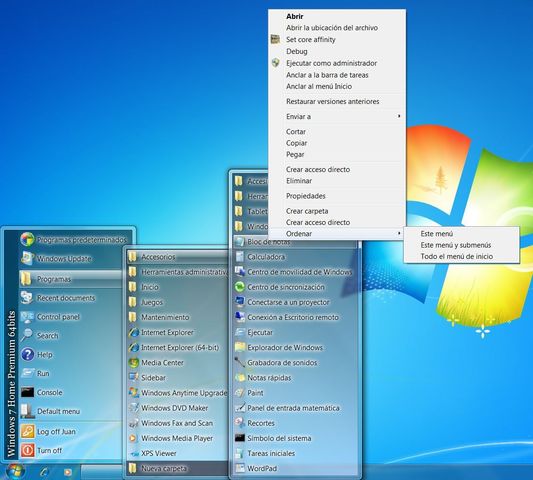
Task: Select Todo el menú de inicio
Action: pyautogui.click(x=462, y=256)
